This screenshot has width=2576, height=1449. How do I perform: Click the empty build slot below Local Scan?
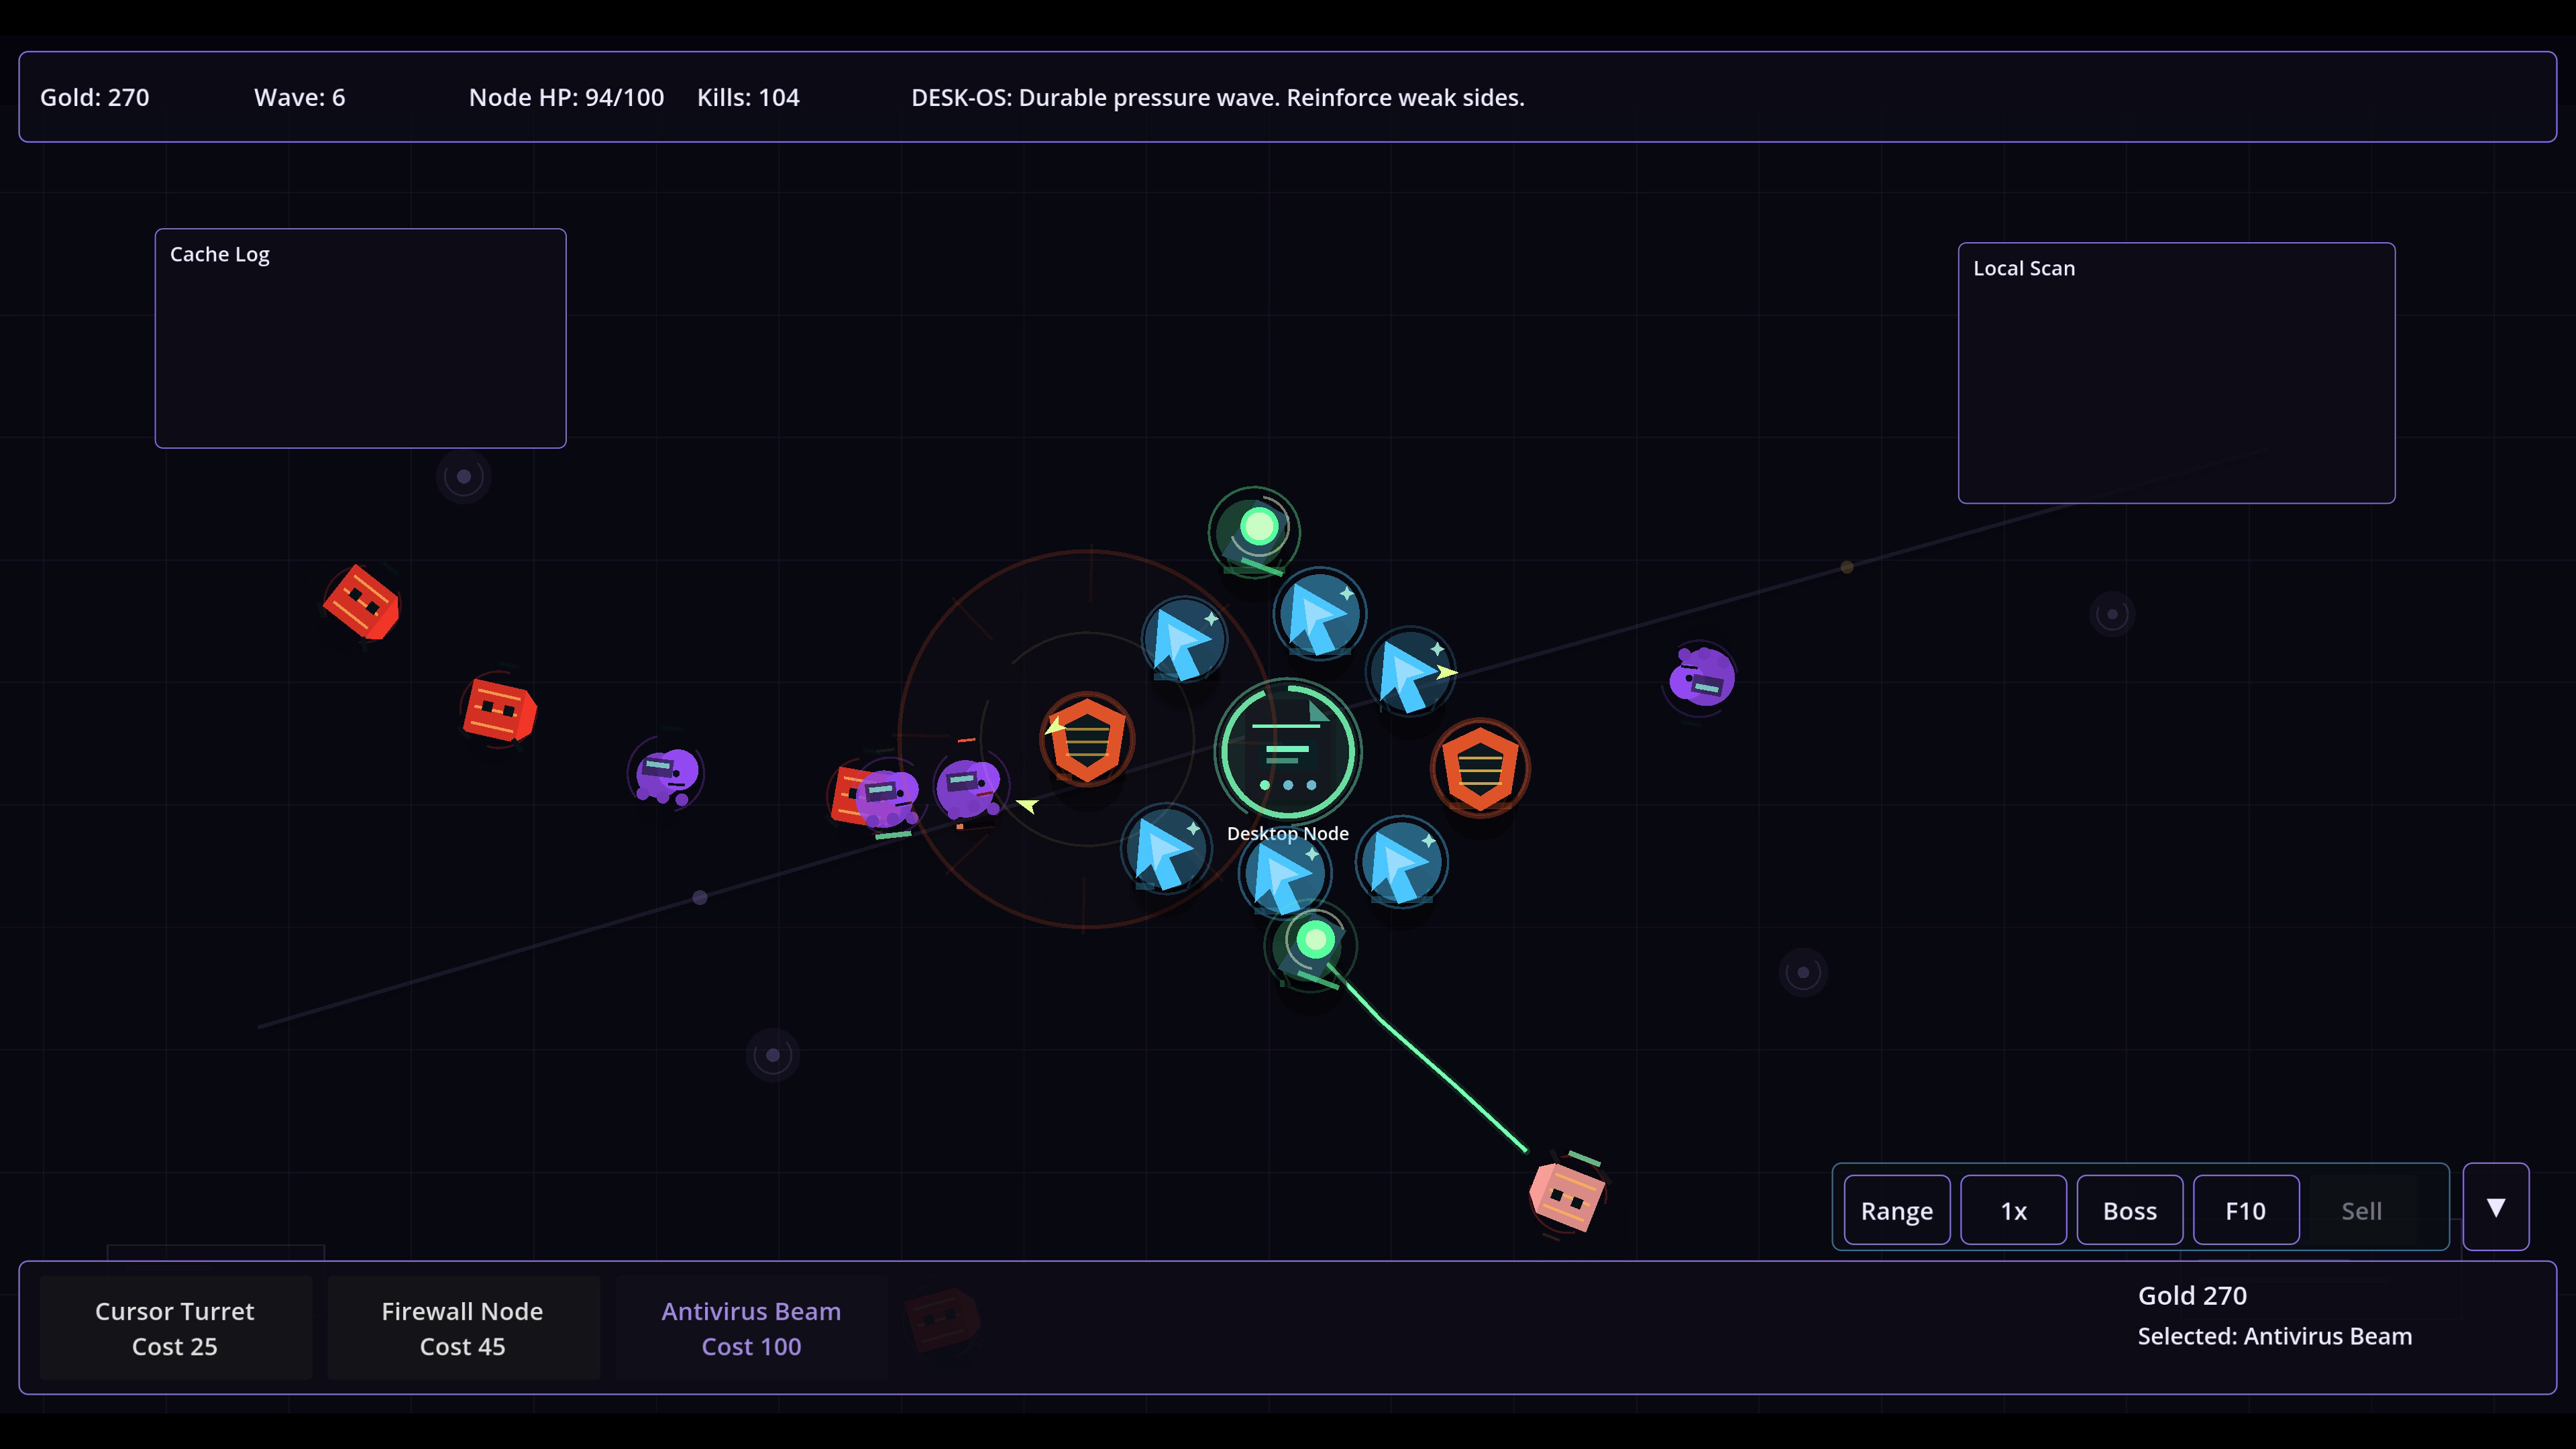coord(2112,614)
